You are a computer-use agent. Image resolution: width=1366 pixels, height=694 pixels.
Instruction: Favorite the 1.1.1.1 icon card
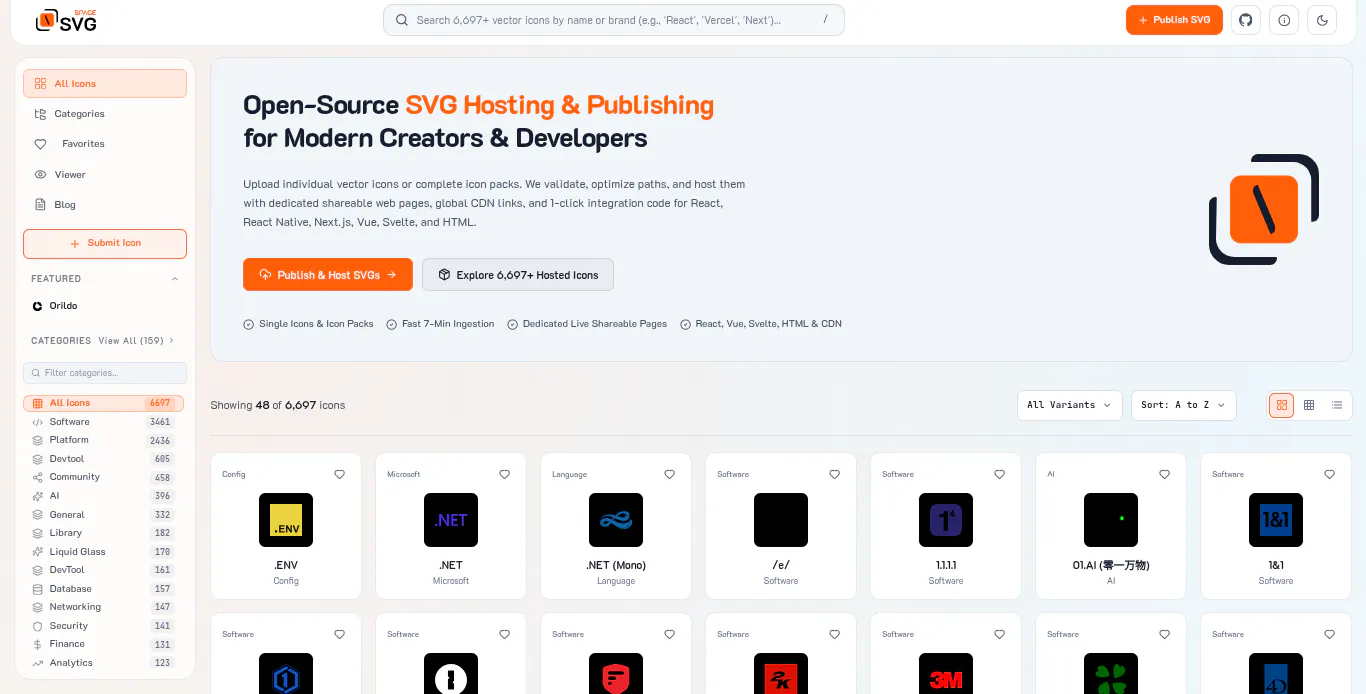1000,474
